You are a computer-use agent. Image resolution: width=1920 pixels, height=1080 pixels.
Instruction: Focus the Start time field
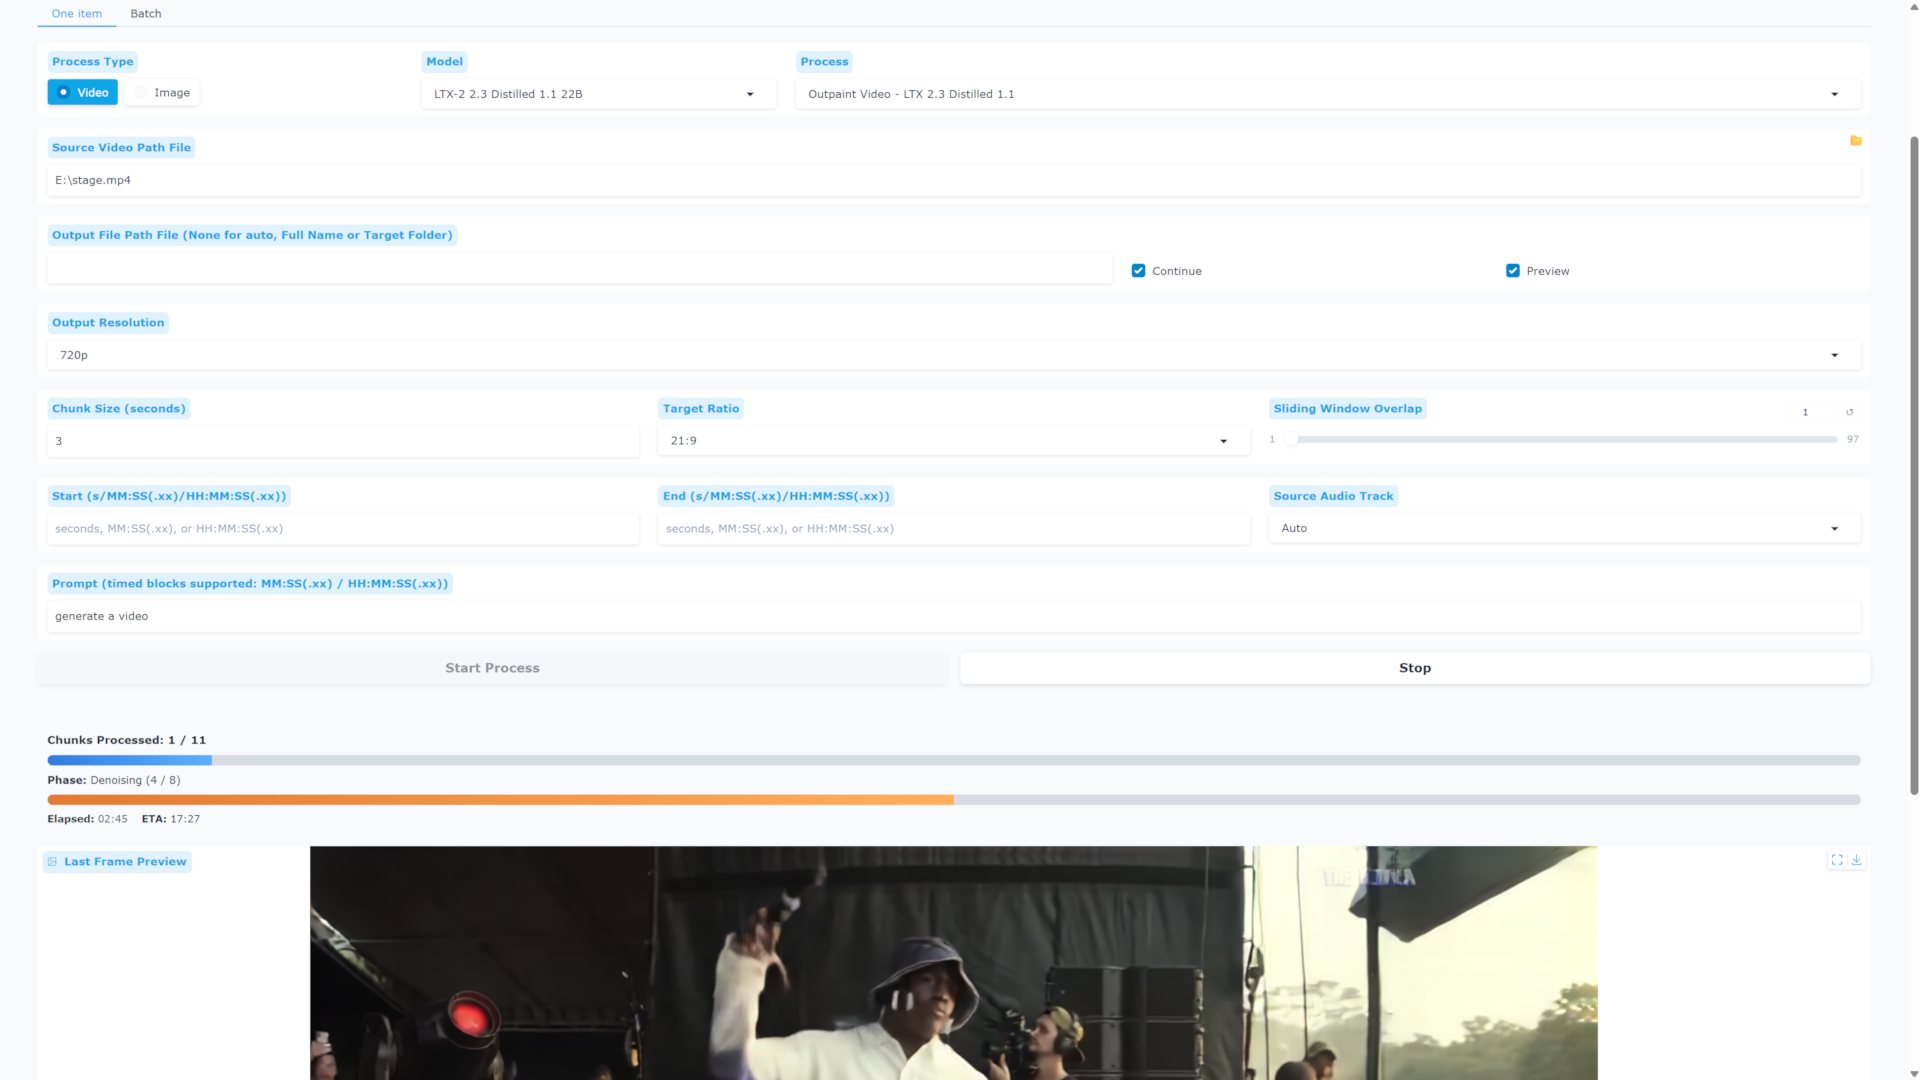pyautogui.click(x=343, y=529)
